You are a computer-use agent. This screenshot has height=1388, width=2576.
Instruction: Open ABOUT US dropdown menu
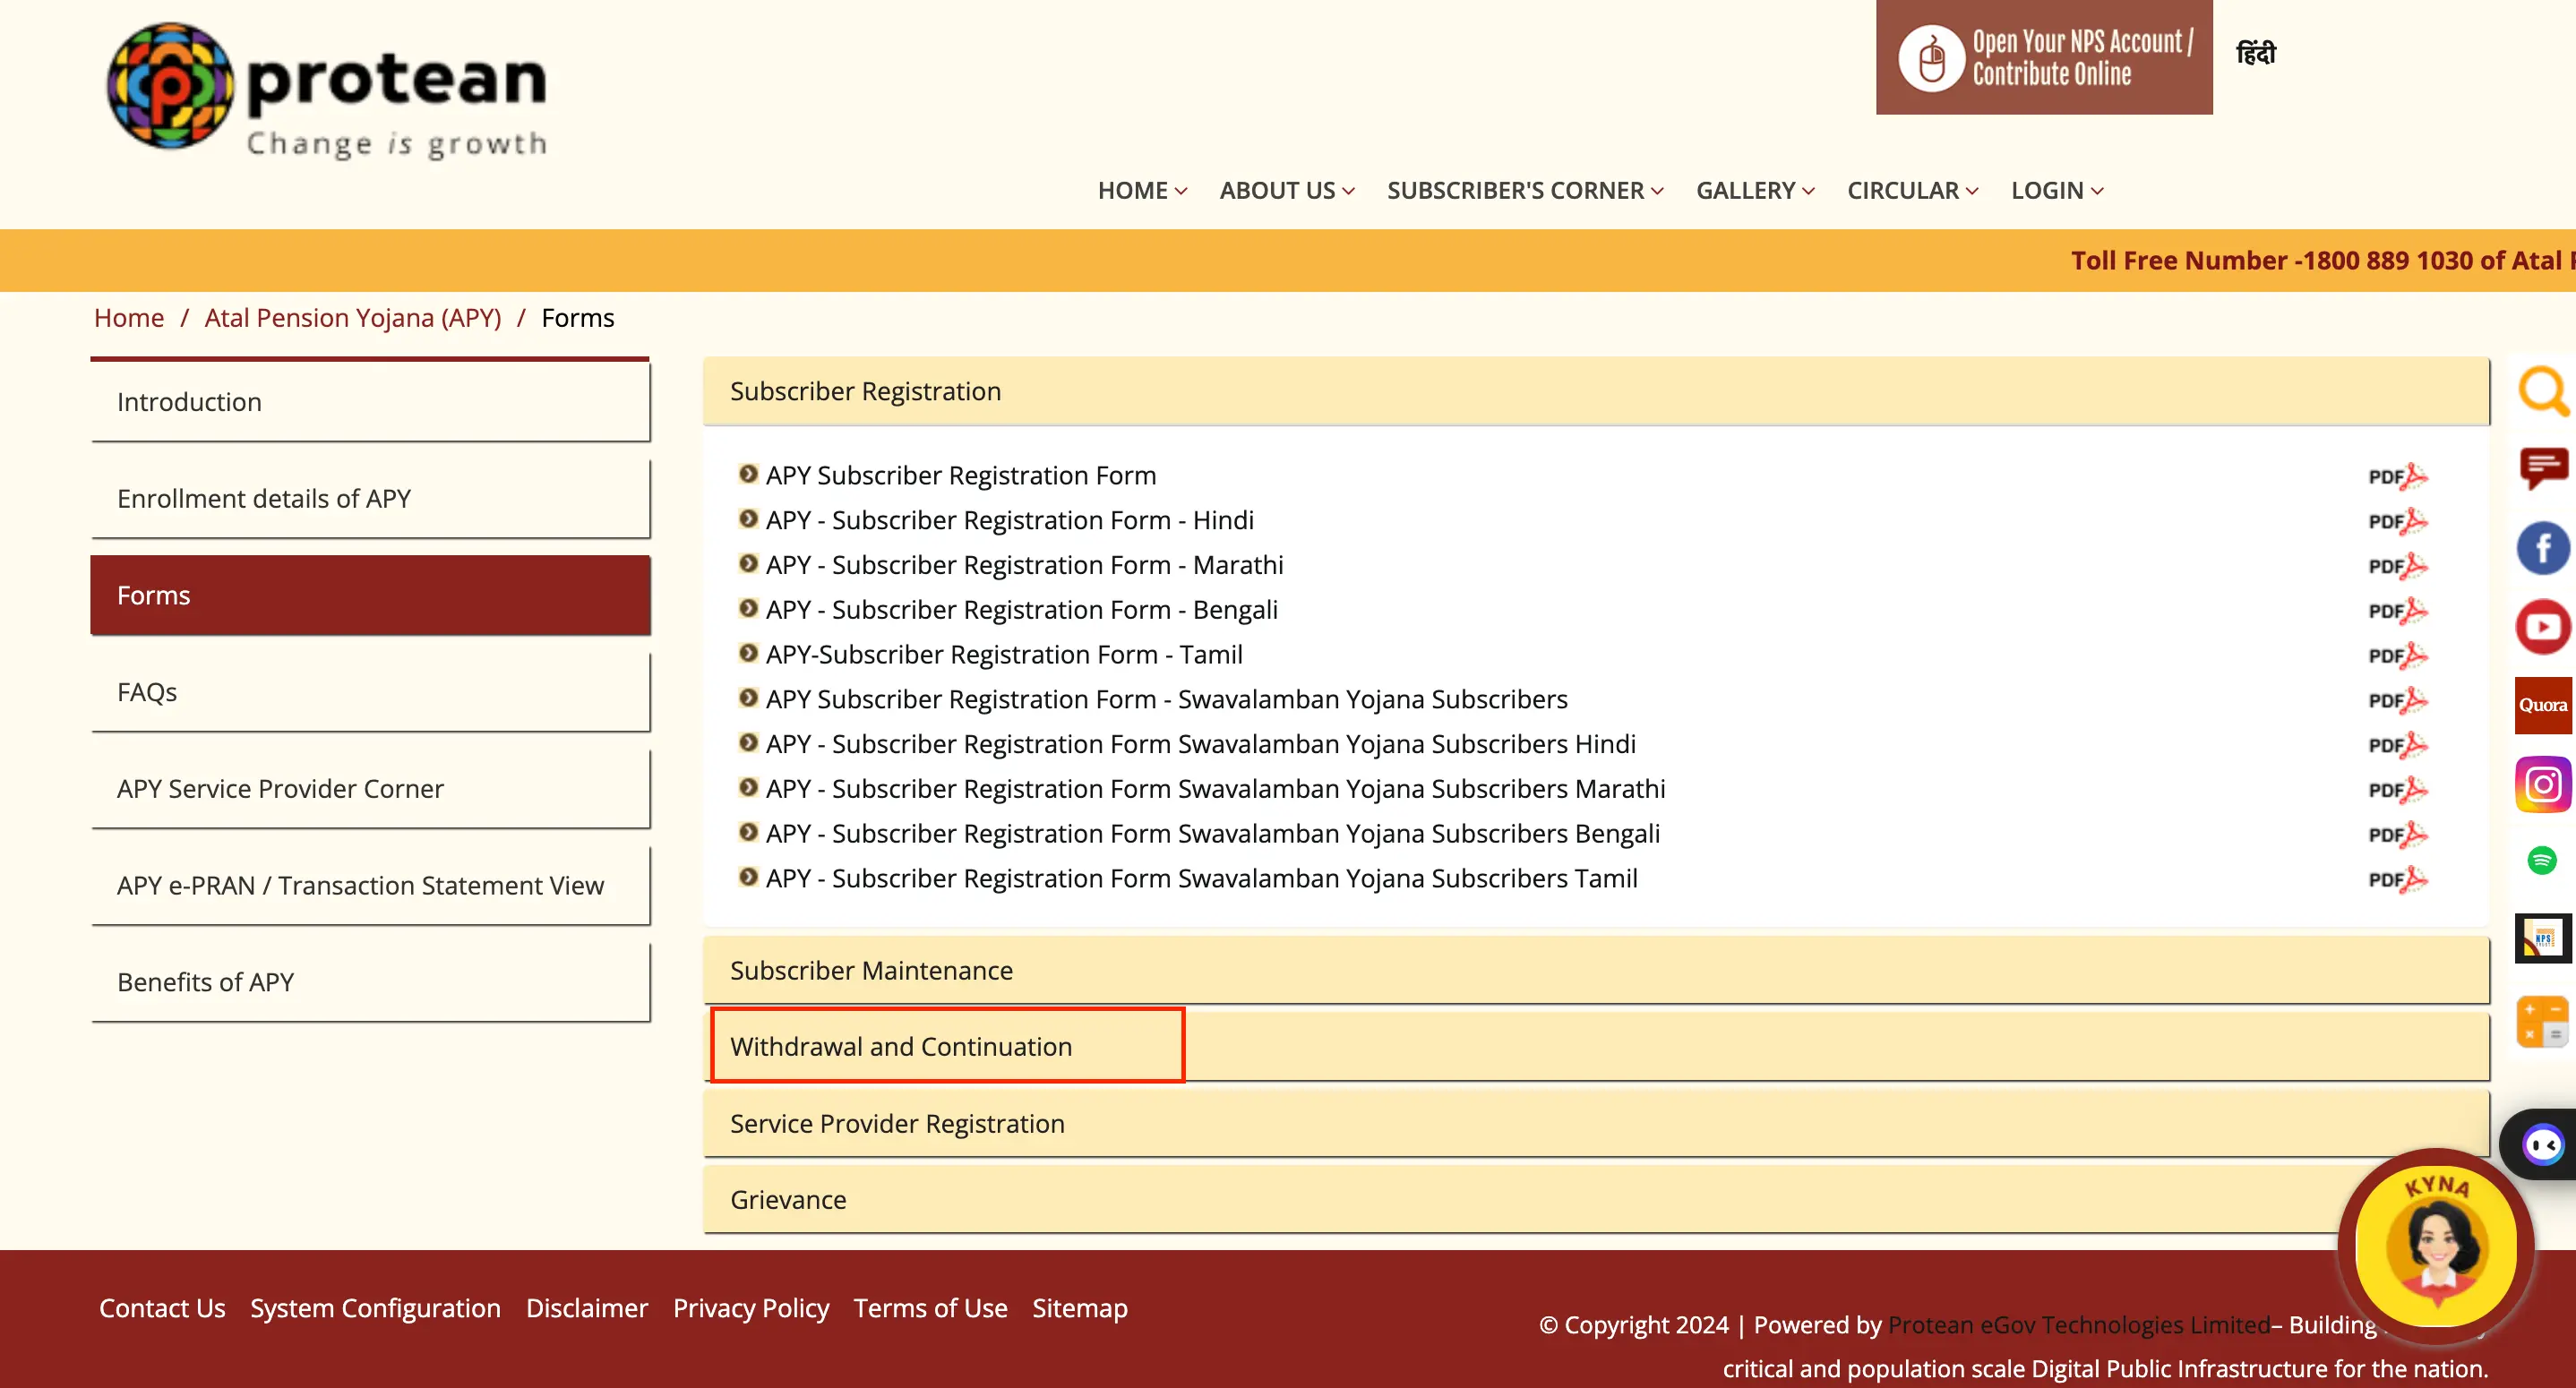1287,191
